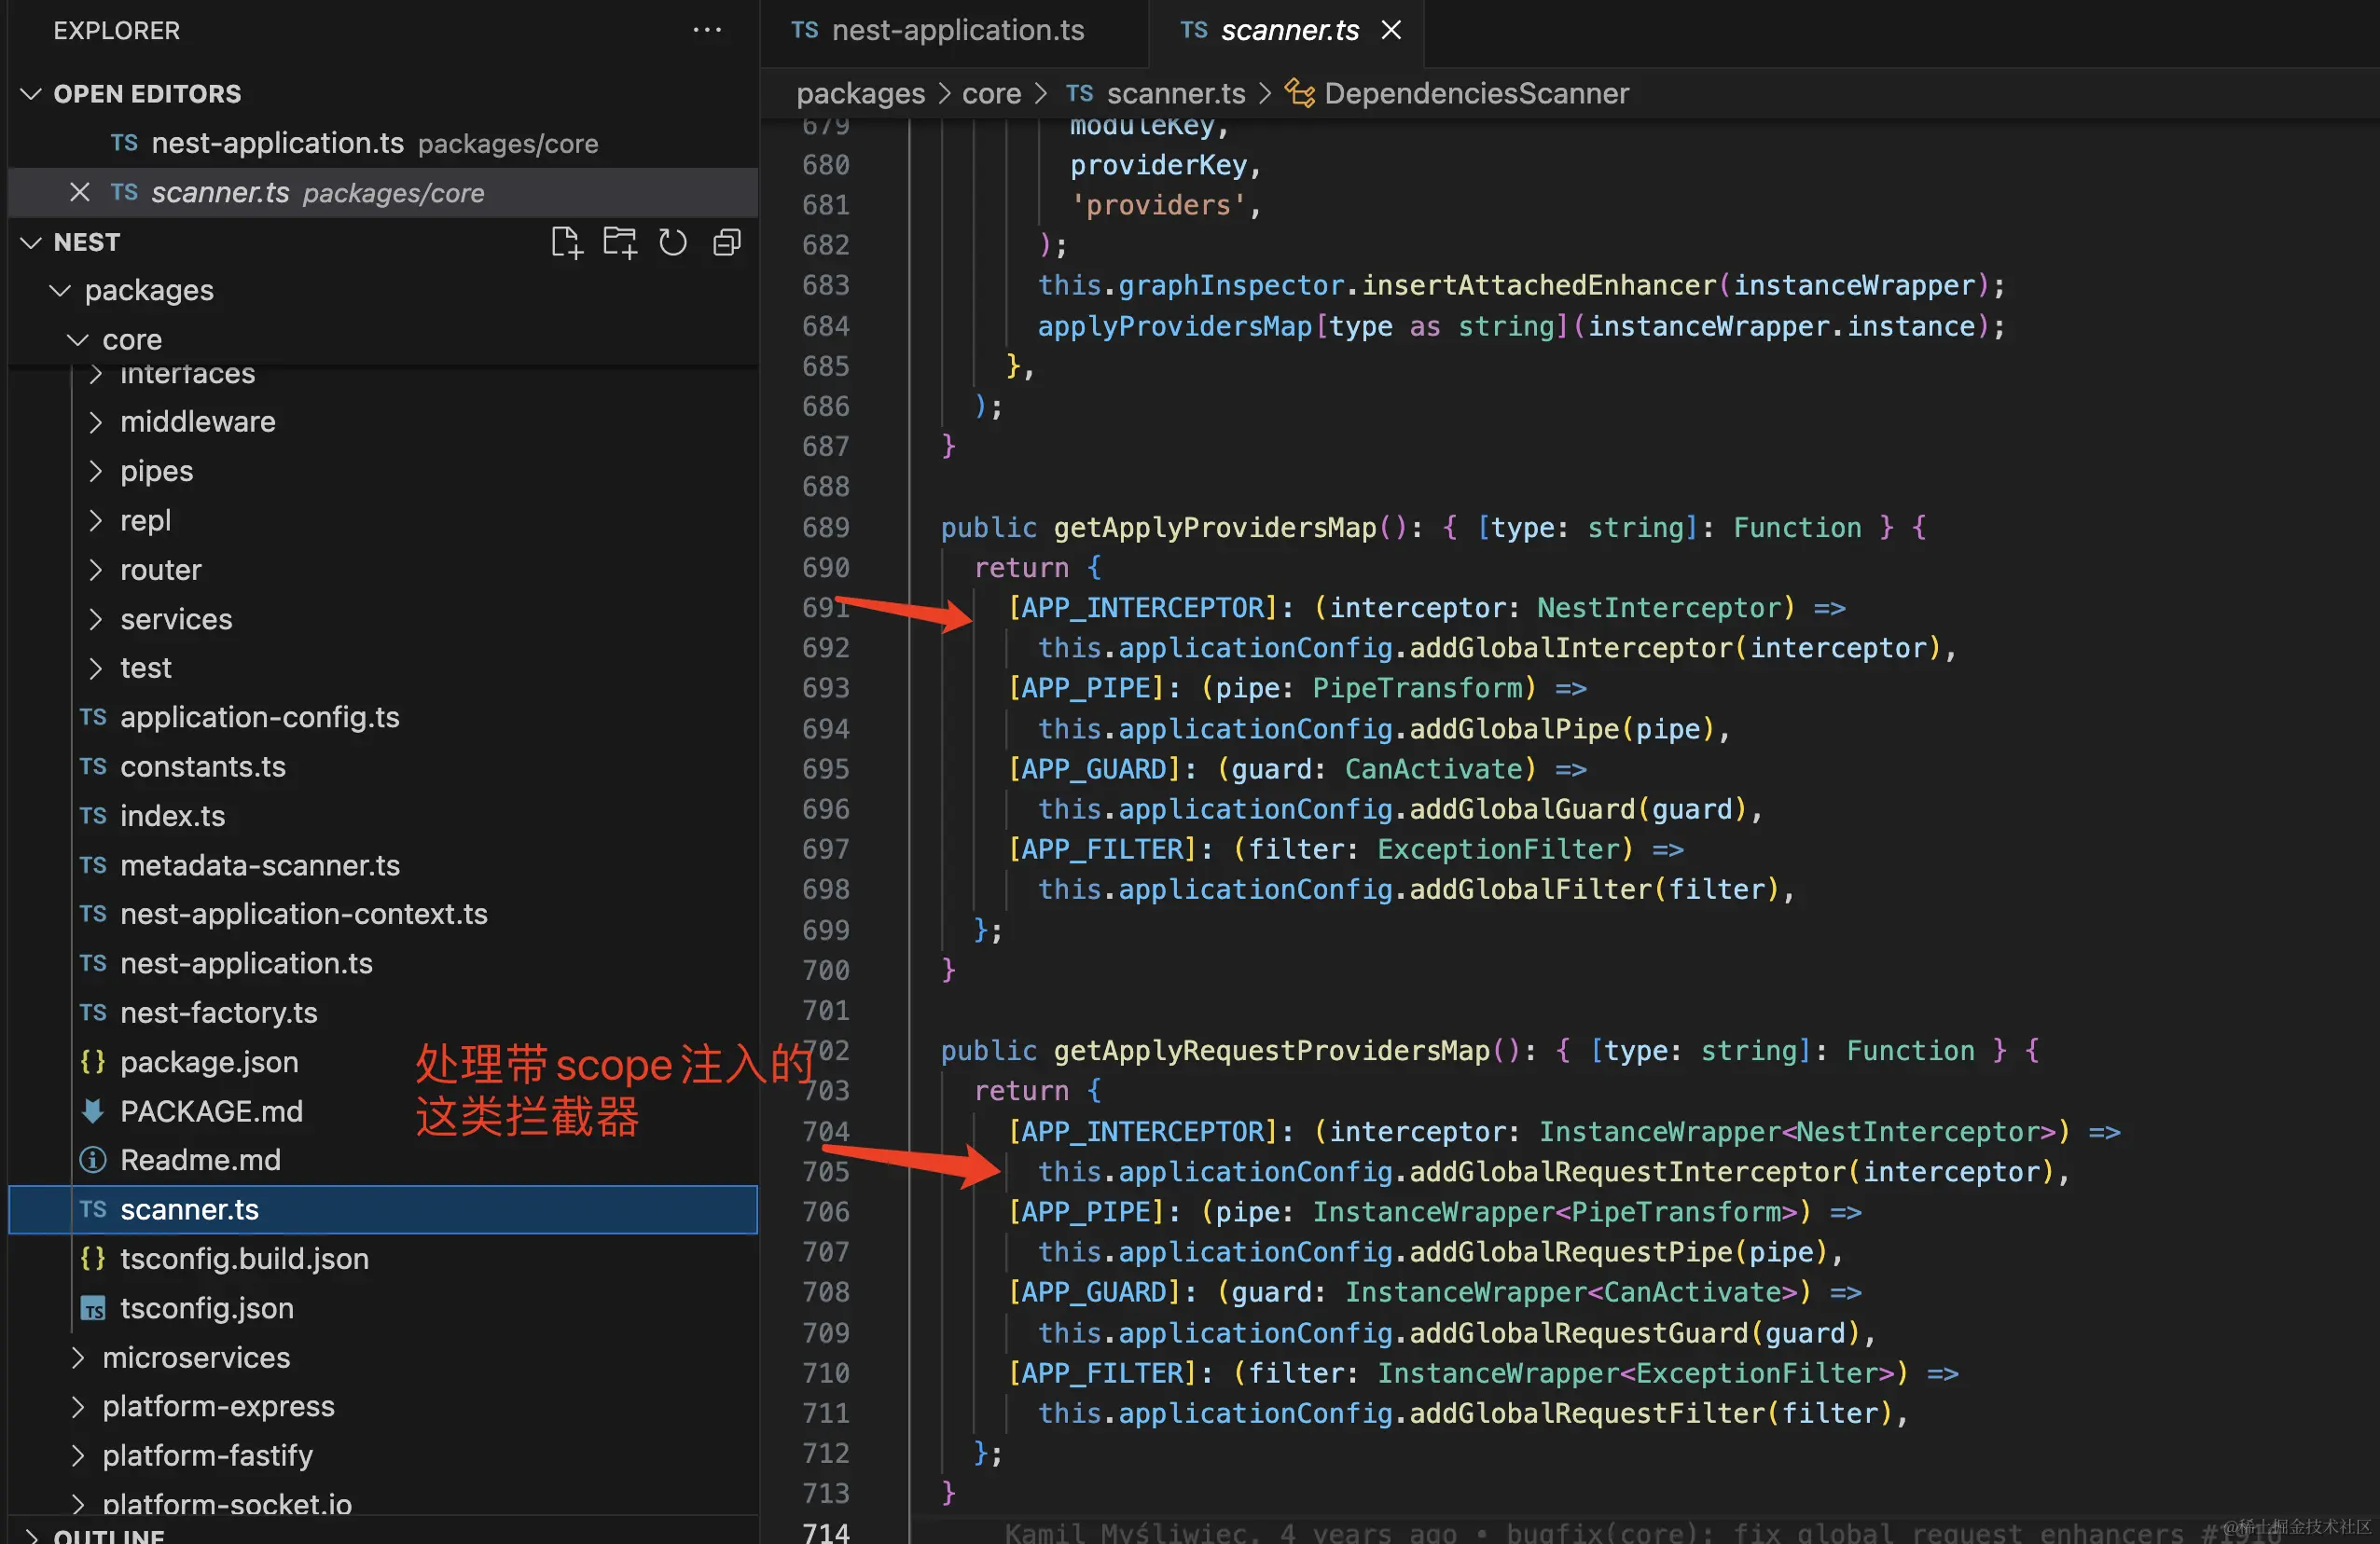
Task: Click addGlobalRequestInterceptor on line 705
Action: [x=1627, y=1171]
